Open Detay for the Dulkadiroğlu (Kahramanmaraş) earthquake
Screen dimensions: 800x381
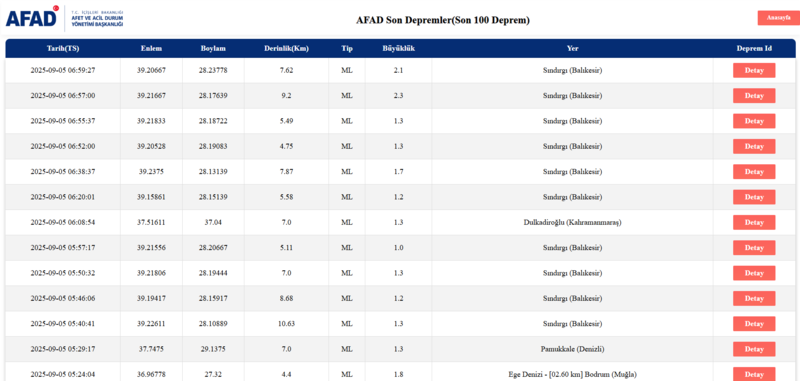(x=754, y=222)
